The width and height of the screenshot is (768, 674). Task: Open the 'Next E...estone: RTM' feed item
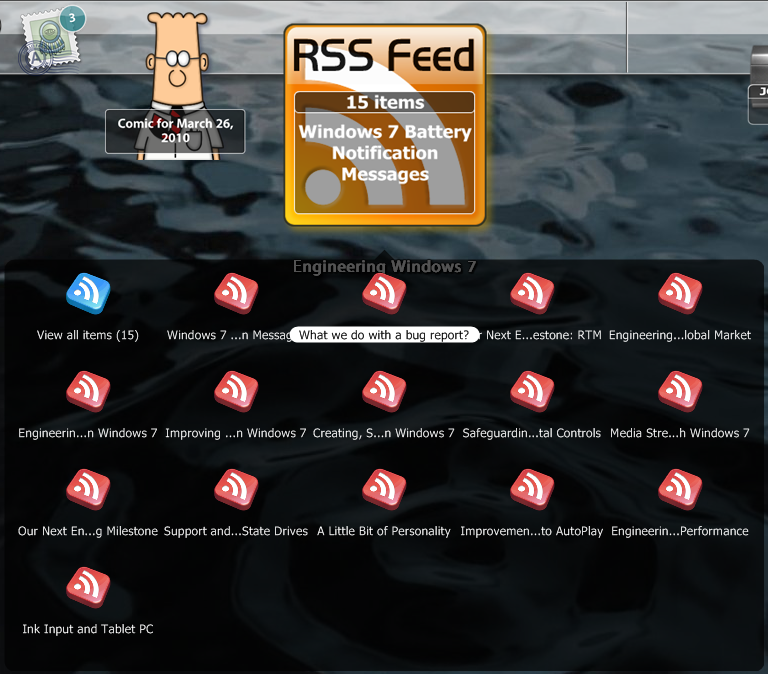pos(532,294)
